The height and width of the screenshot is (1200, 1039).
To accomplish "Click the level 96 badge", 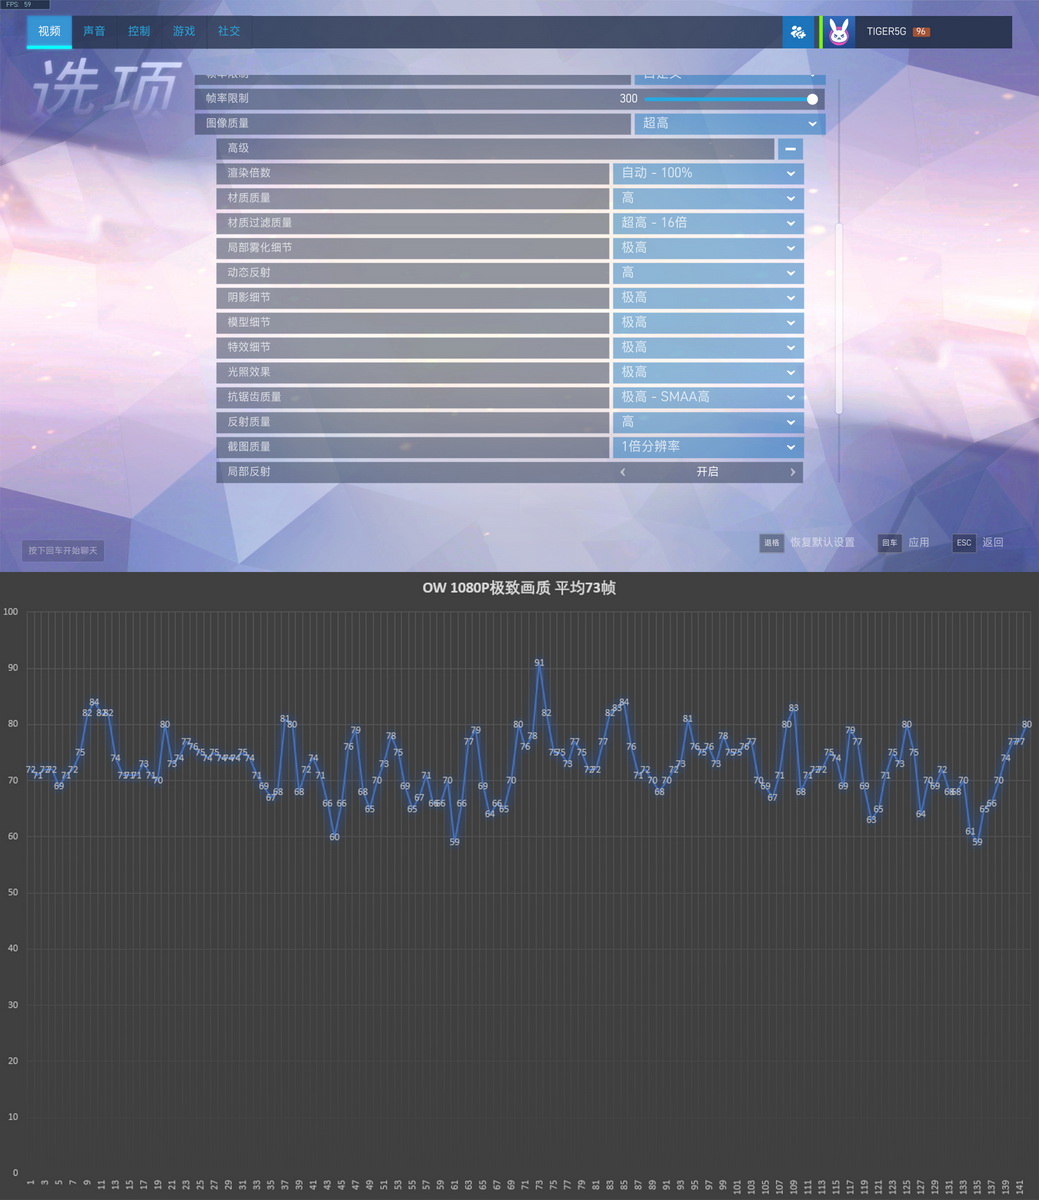I will [921, 32].
